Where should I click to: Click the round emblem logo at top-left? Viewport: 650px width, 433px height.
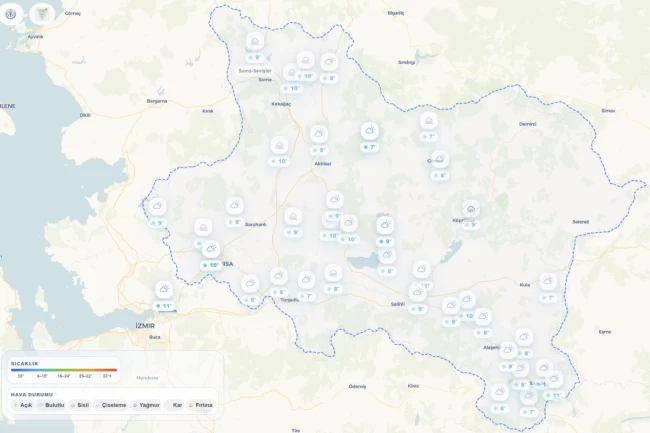(13, 14)
